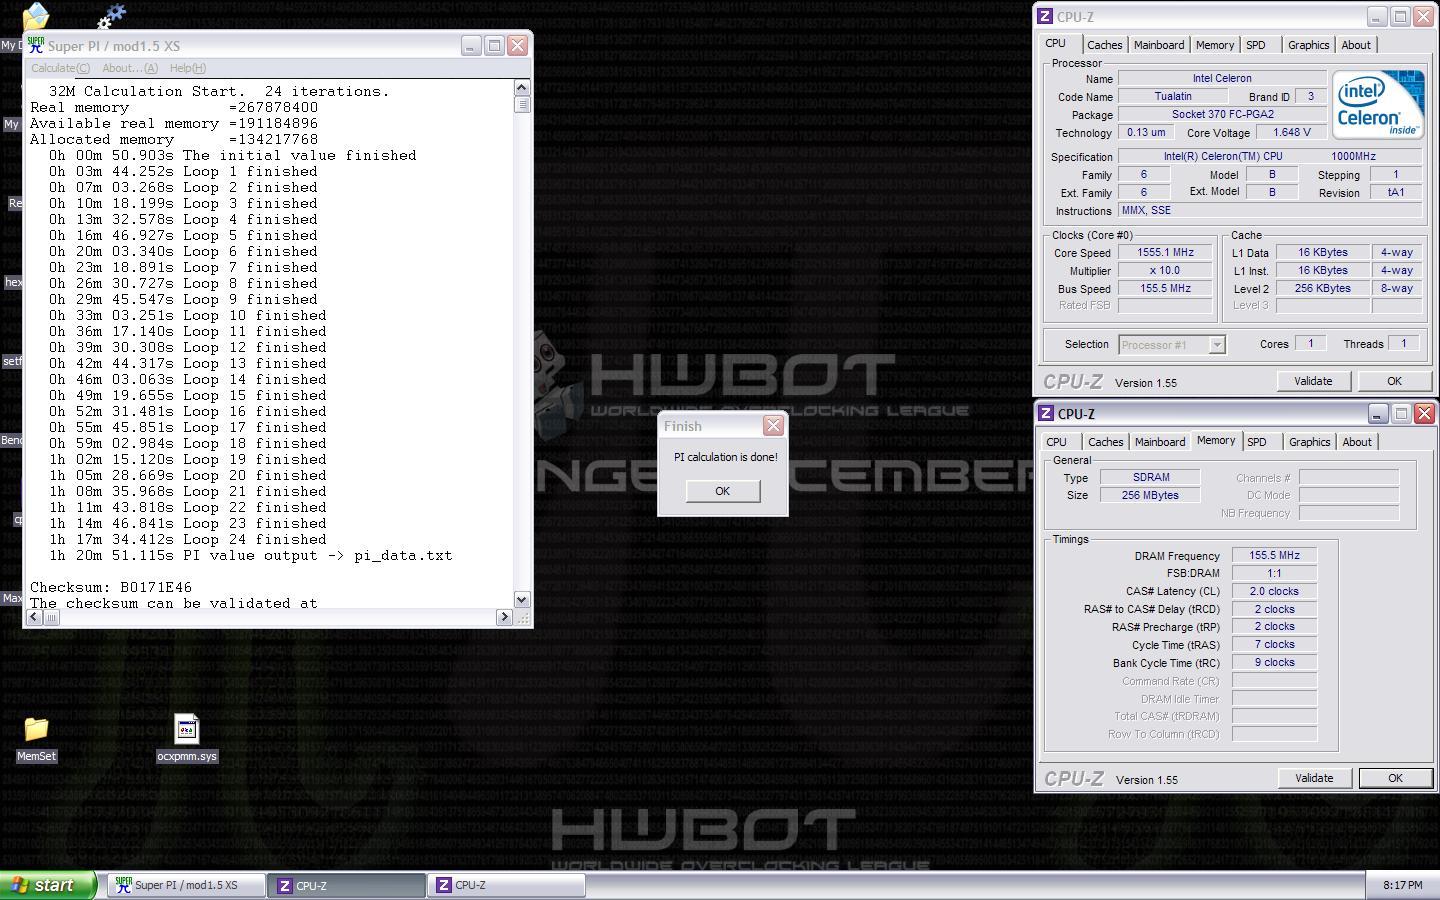
Task: Switch to Mainboard tab in top CPU-Z
Action: pos(1159,45)
